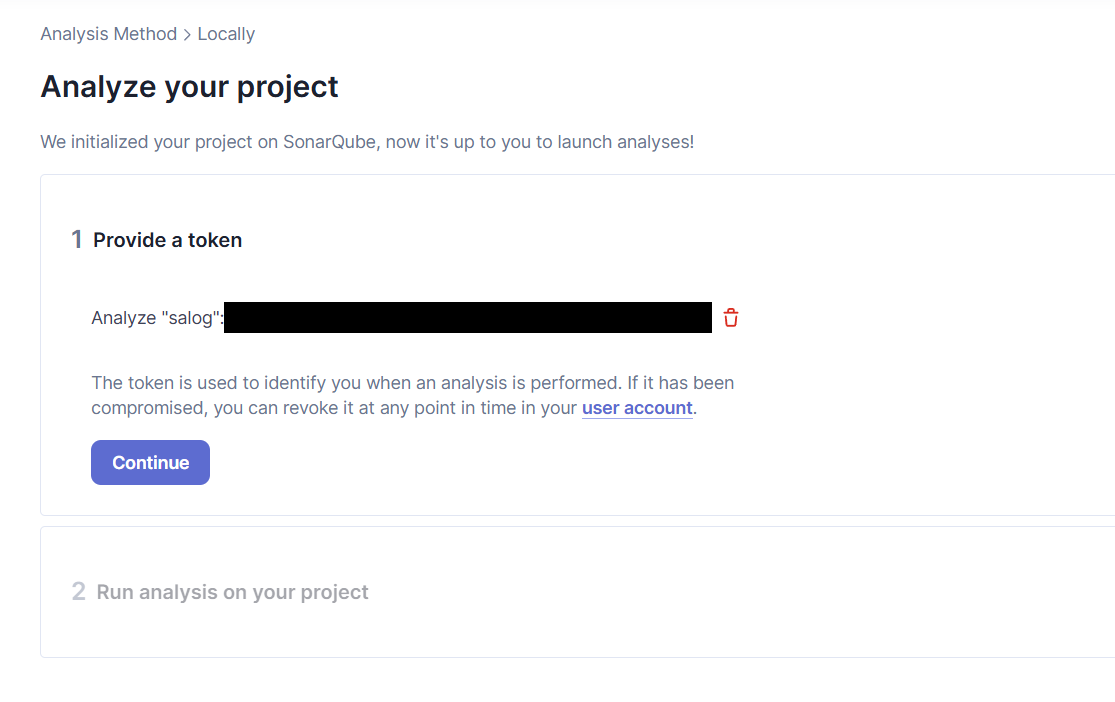Expand Run analysis on your project step
Viewport: 1115px width, 702px height.
[x=233, y=592]
